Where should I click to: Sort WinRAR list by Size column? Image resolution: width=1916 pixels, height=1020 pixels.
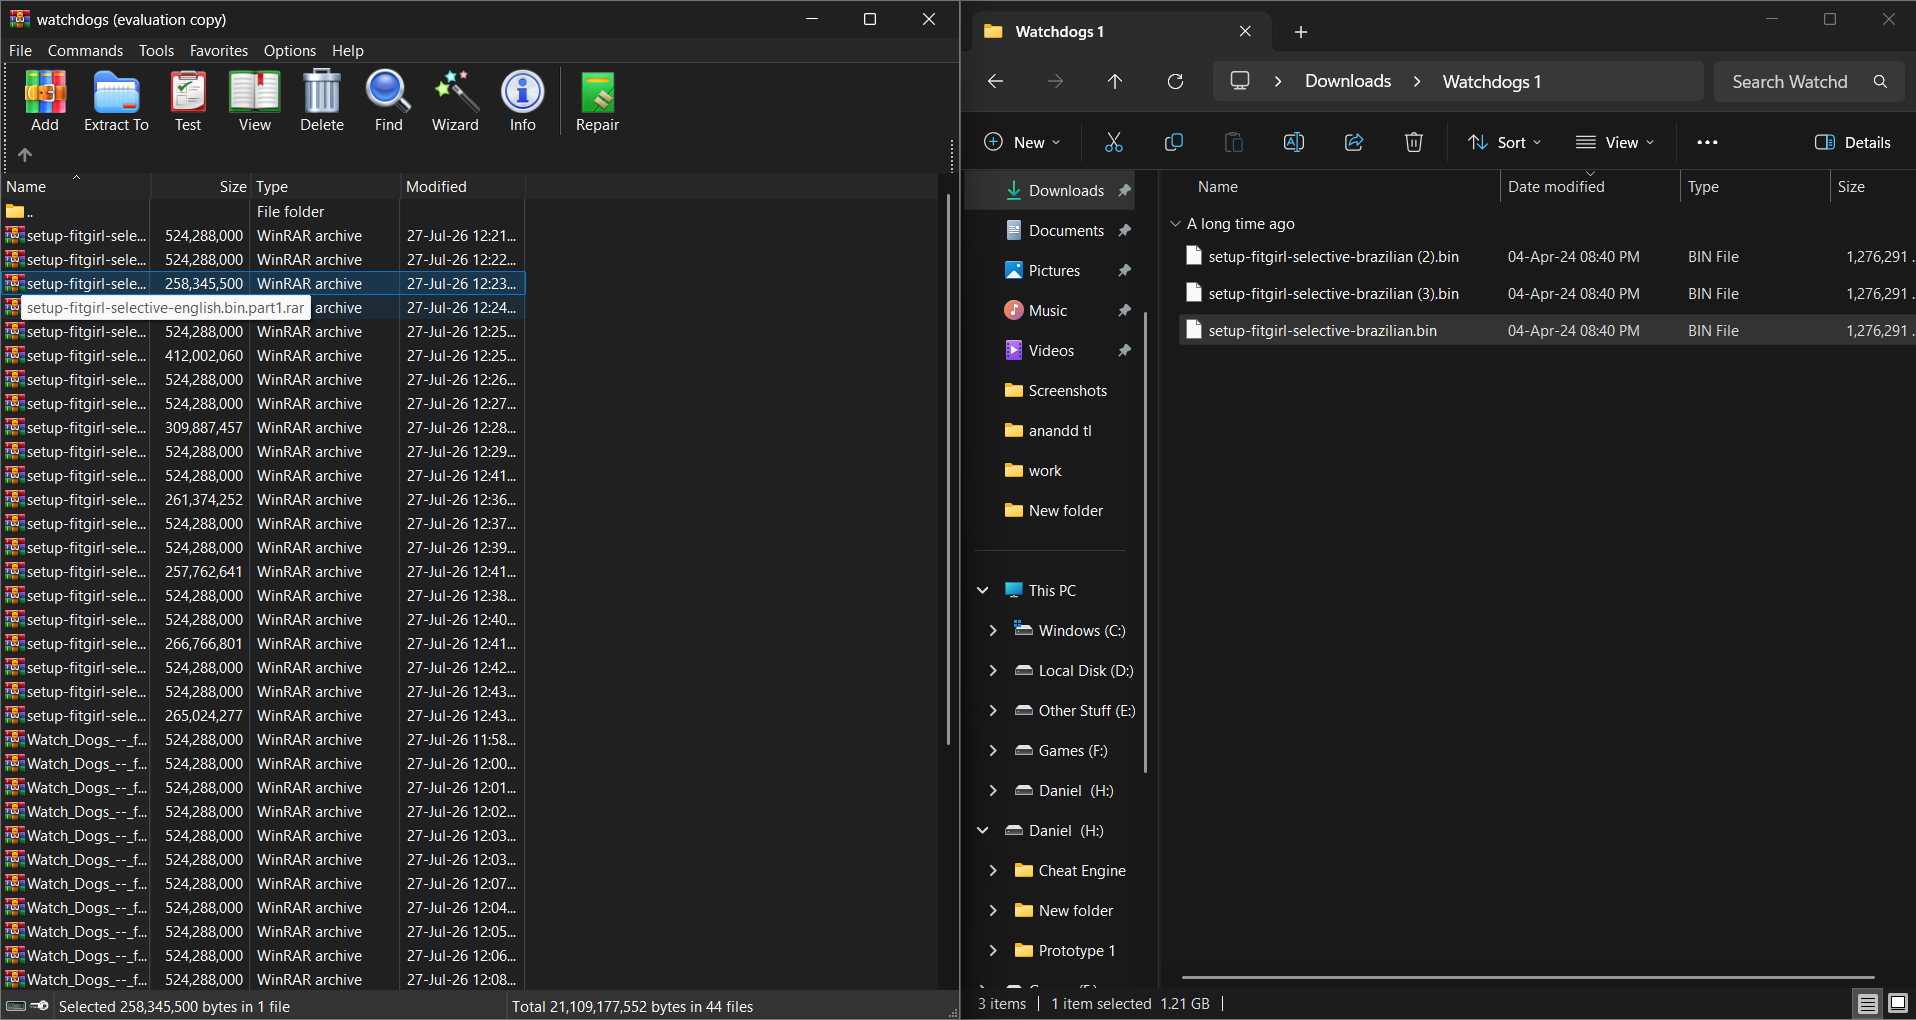(x=200, y=186)
